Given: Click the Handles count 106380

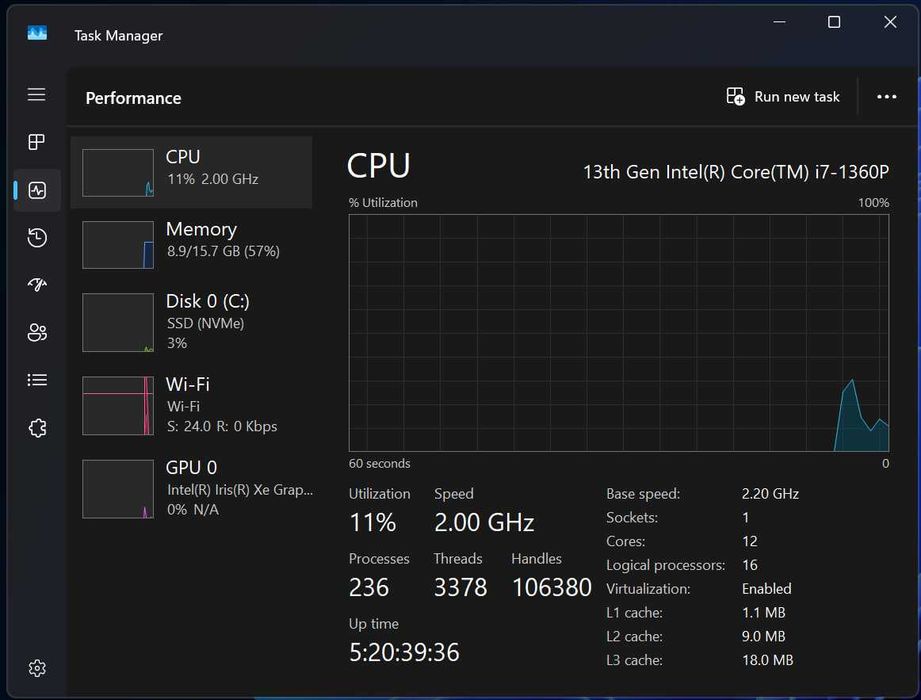Looking at the screenshot, I should [x=552, y=587].
